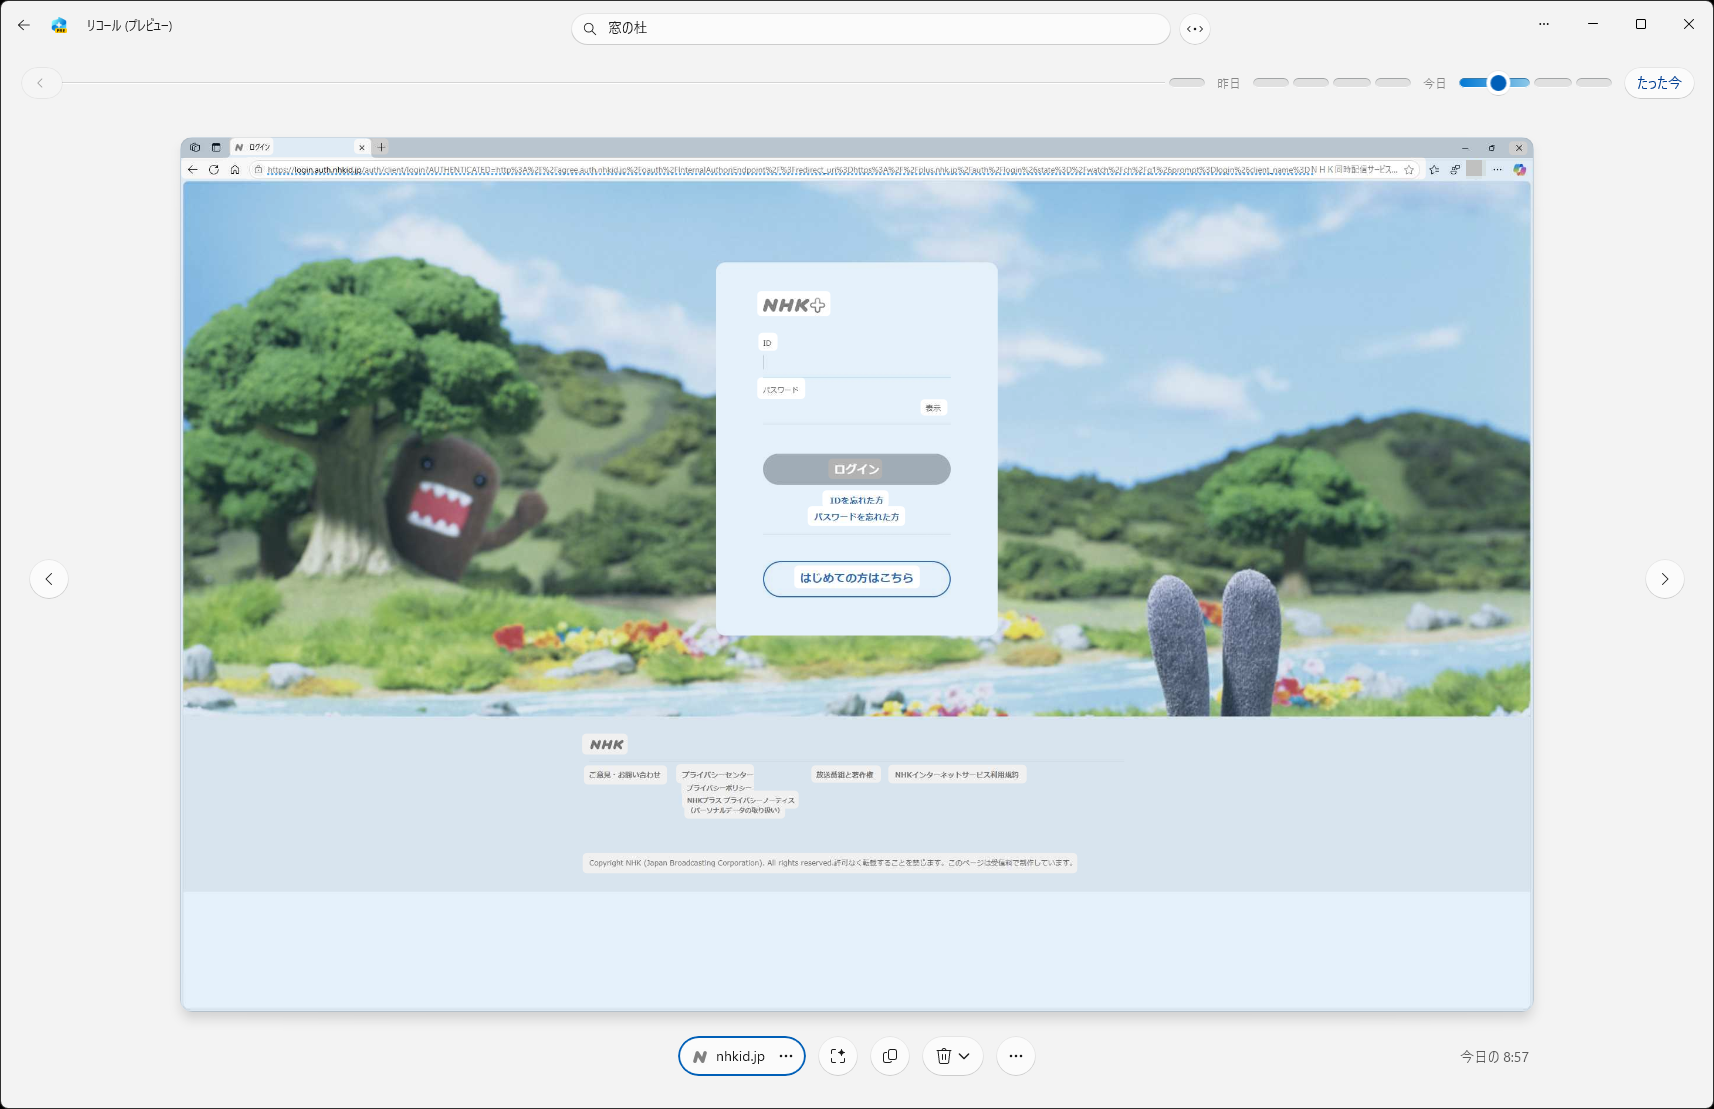Click the browser three-dots menu in the snapshot
Viewport: 1714px width, 1109px height.
[1497, 170]
